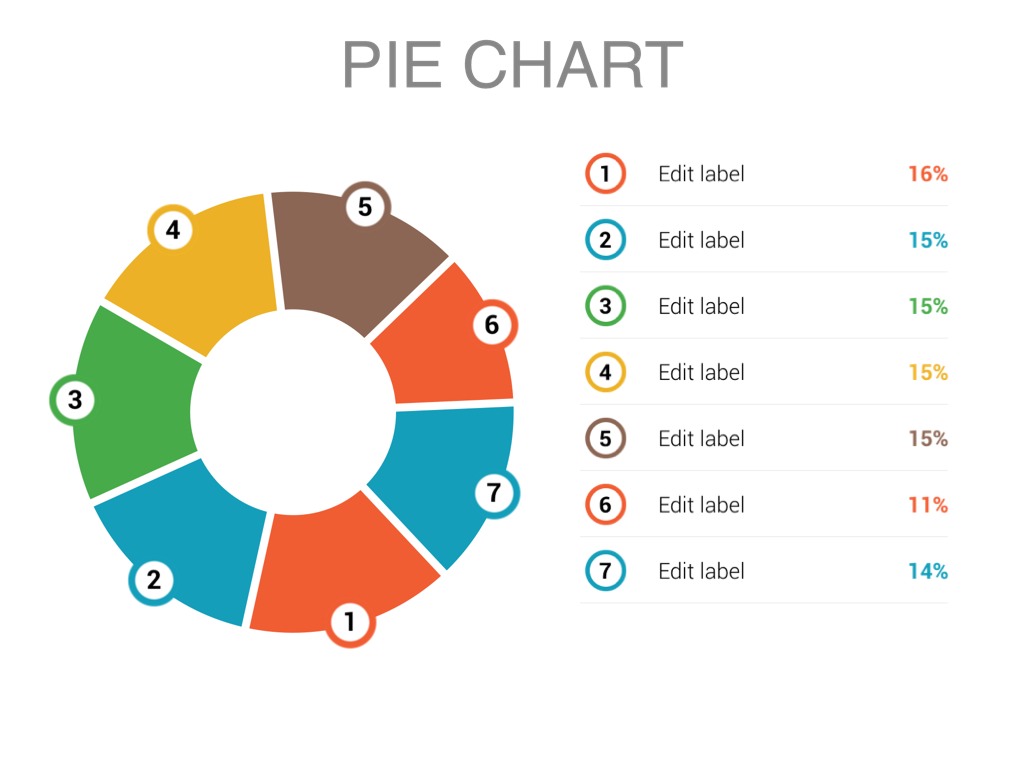Click the Edit label text for item 4
Viewport: 1024px width, 768px height.
click(701, 372)
